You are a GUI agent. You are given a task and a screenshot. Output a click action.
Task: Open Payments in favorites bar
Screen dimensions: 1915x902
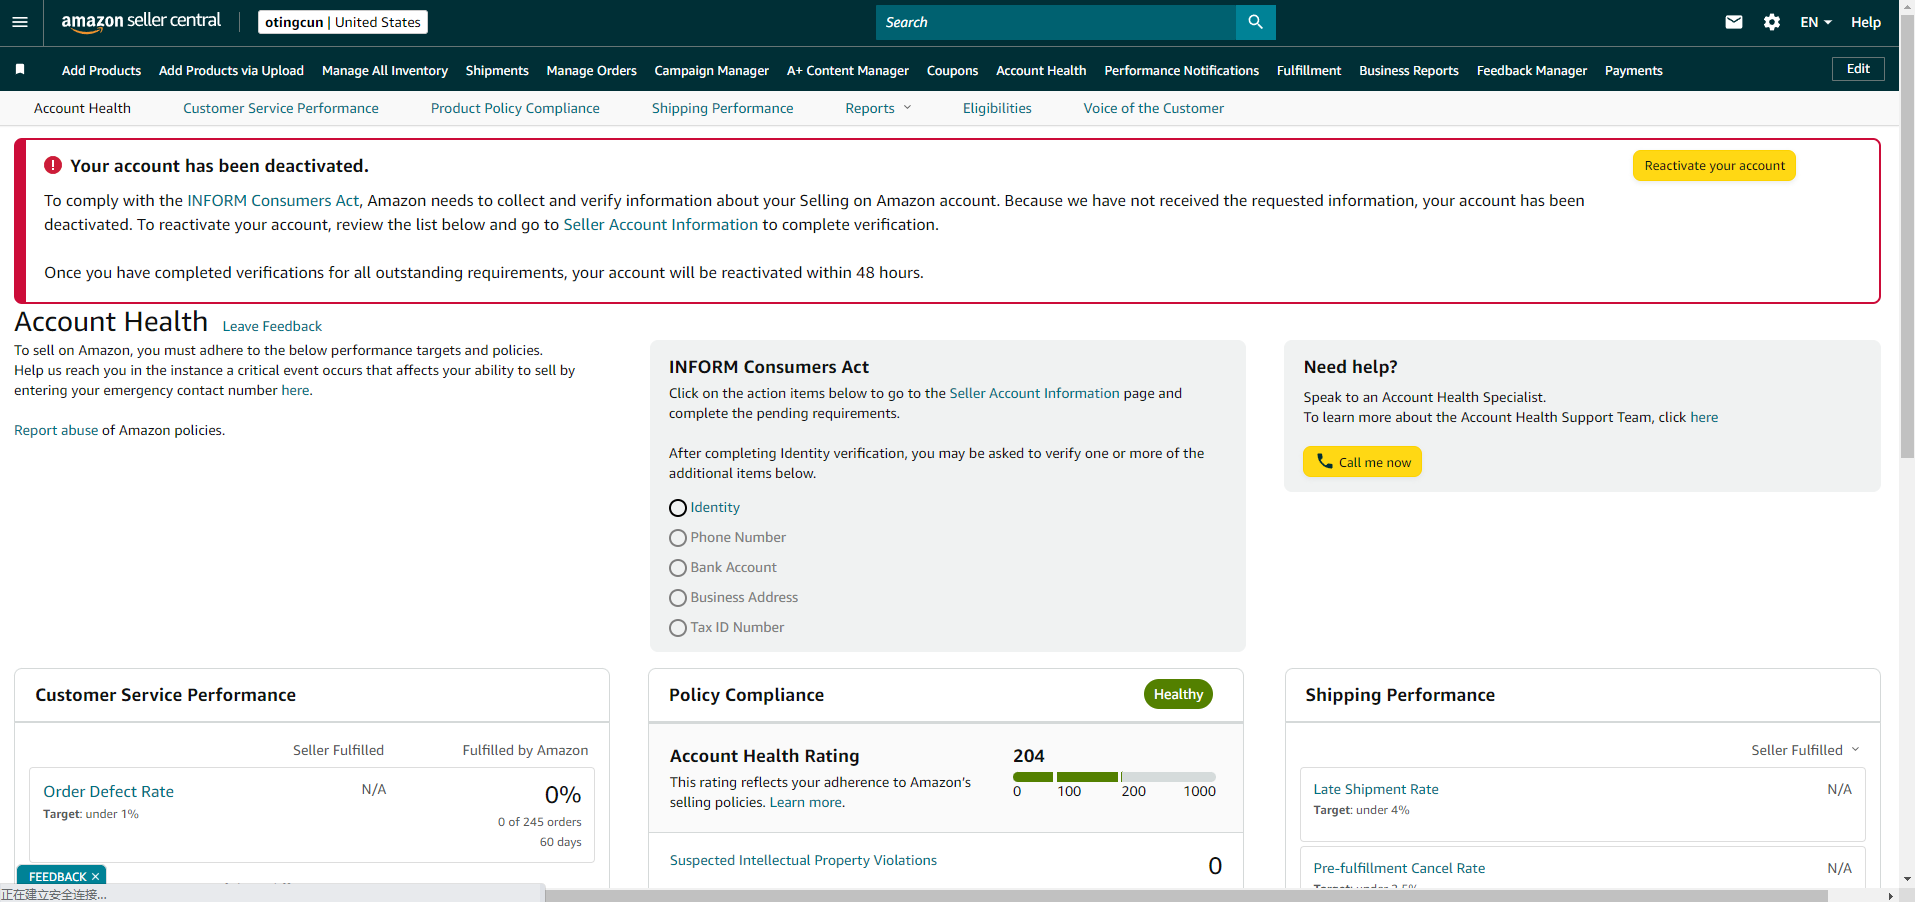(x=1633, y=70)
